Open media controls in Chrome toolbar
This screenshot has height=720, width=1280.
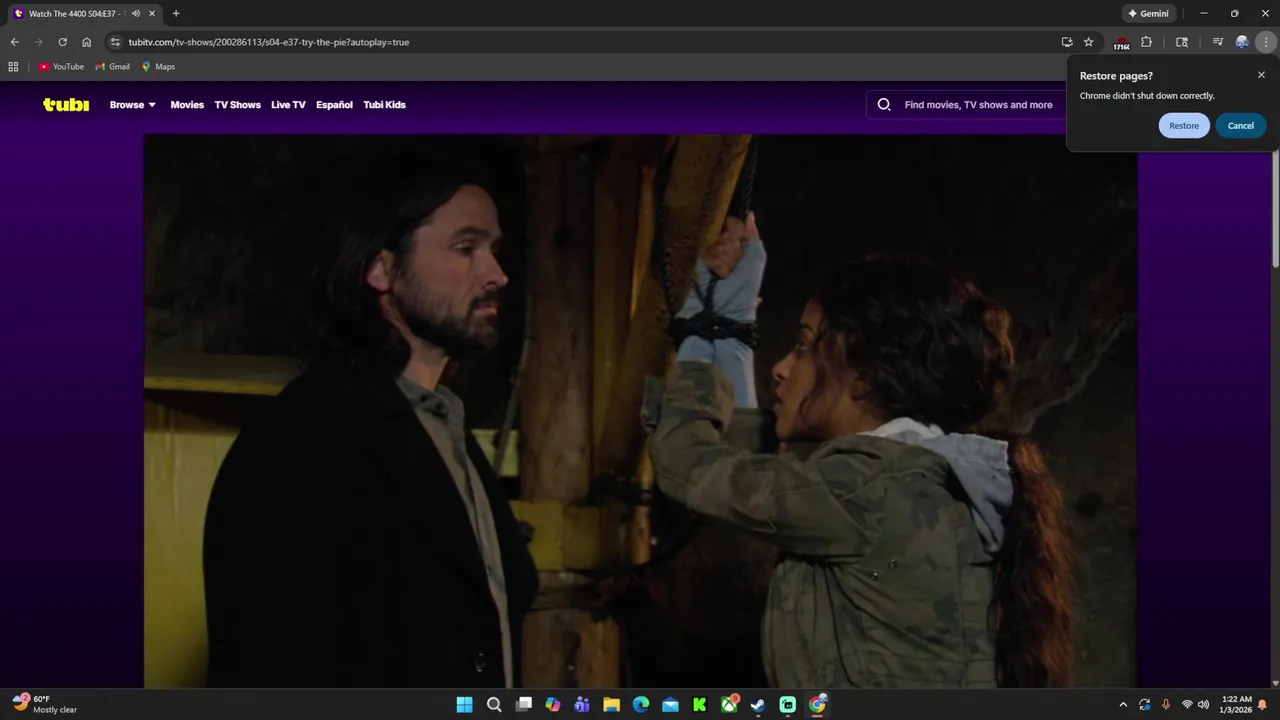tap(1217, 42)
